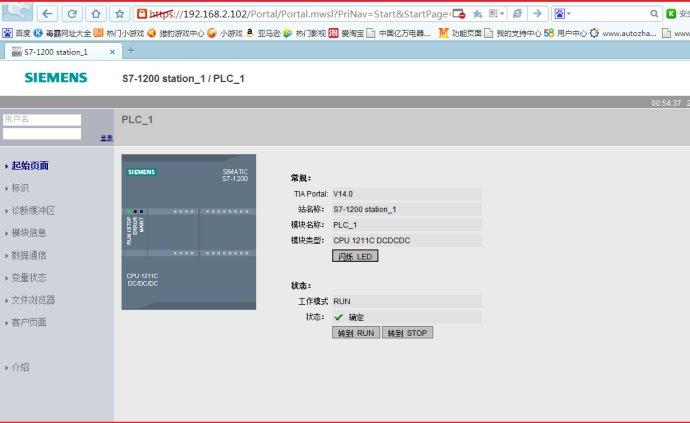Click the green checkmark status icon
690x423 pixels.
(338, 317)
